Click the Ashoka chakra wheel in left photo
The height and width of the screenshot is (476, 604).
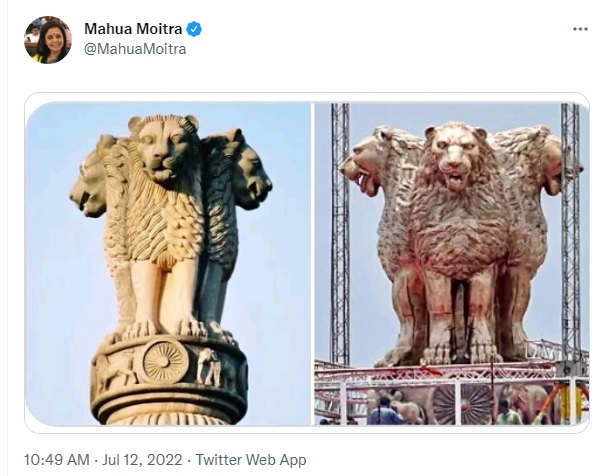166,362
